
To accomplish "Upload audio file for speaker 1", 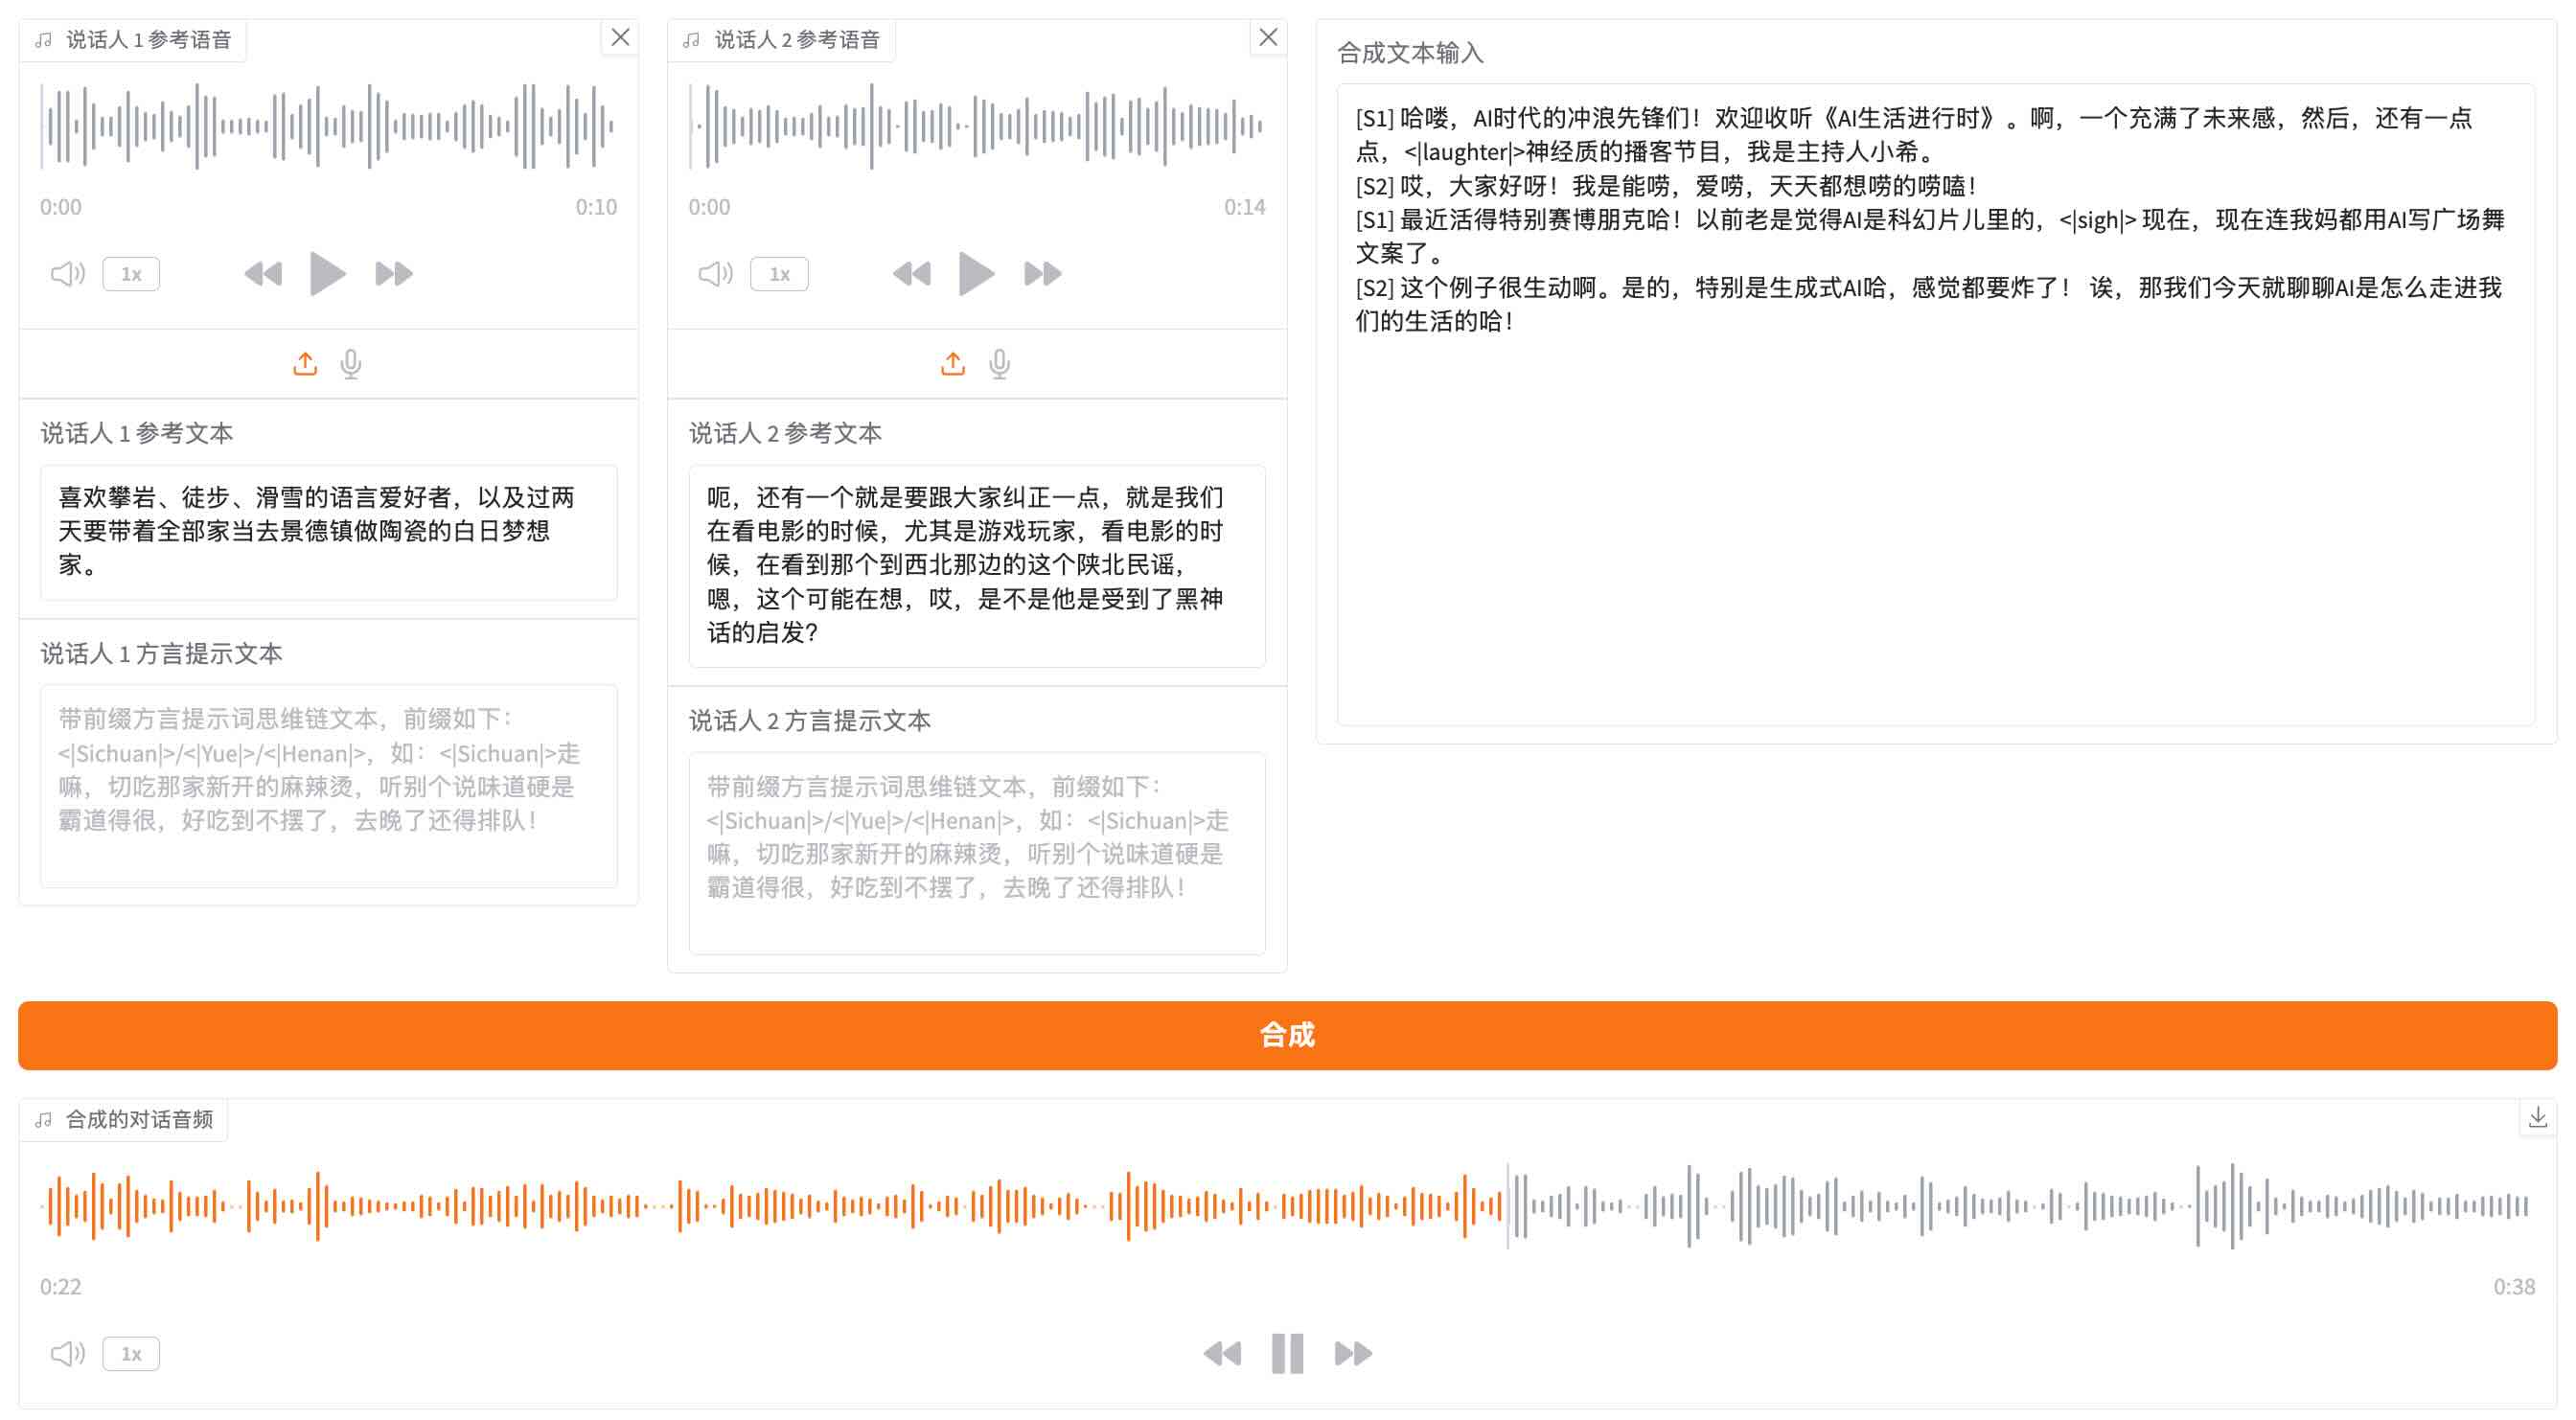I will click(305, 364).
